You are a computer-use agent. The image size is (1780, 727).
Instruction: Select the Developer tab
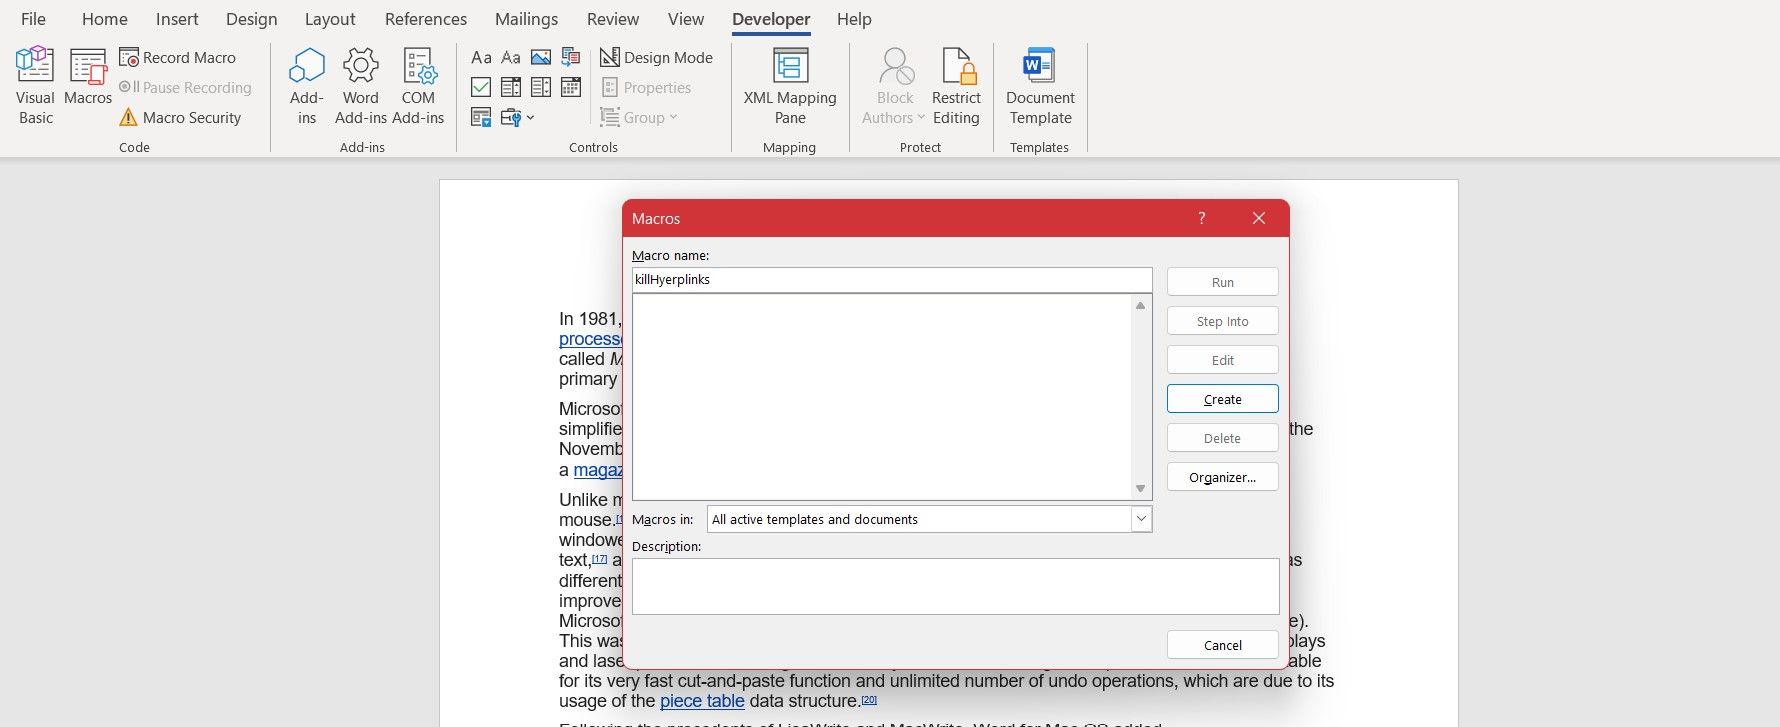[x=771, y=19]
